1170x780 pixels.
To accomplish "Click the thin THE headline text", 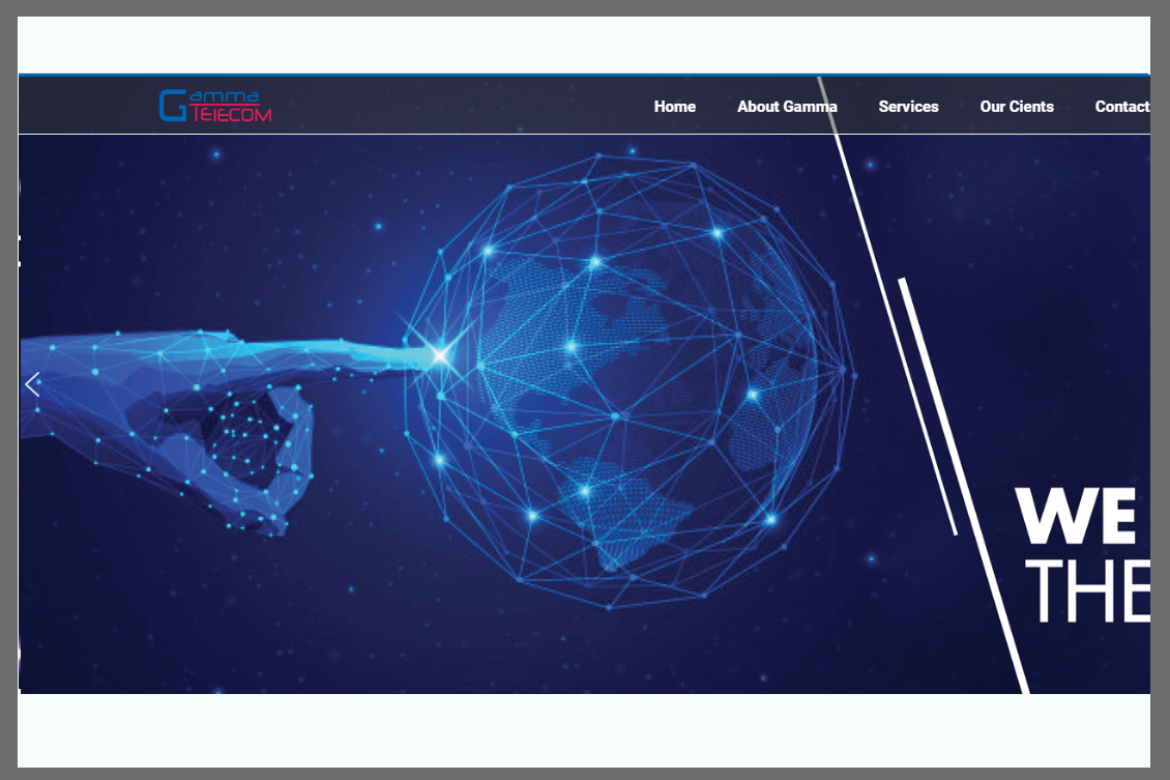I will pos(1087,591).
